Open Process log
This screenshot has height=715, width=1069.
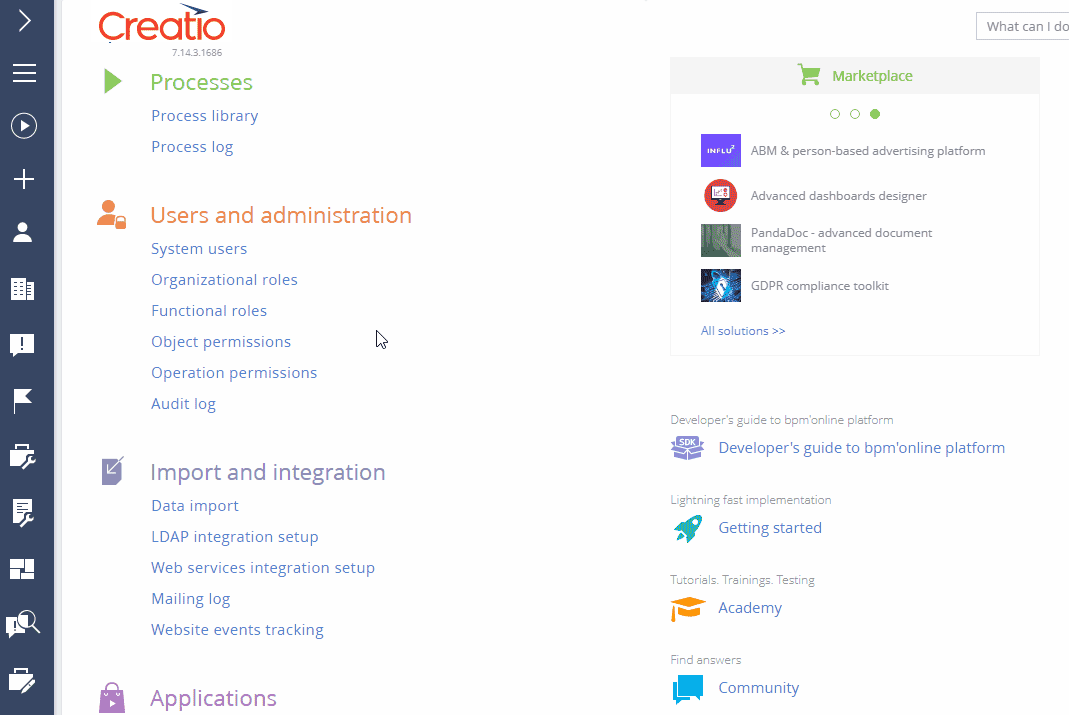(x=192, y=147)
